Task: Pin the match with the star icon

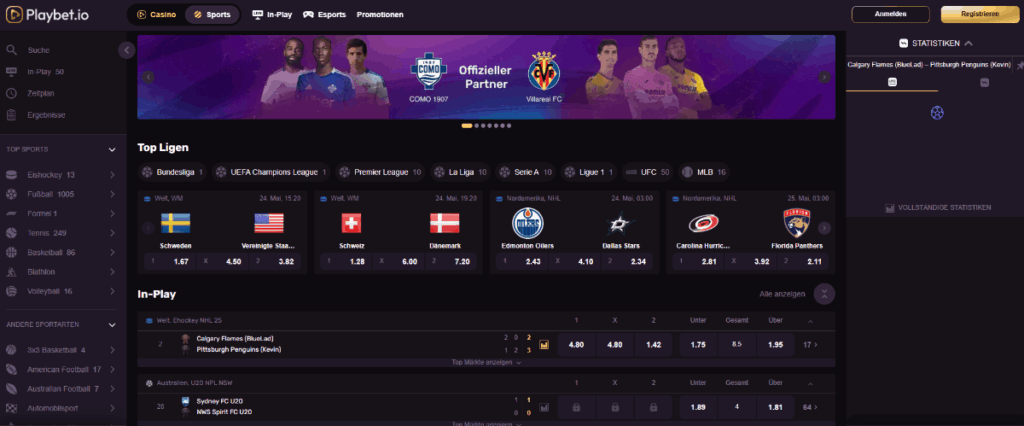Action: [x=1019, y=65]
